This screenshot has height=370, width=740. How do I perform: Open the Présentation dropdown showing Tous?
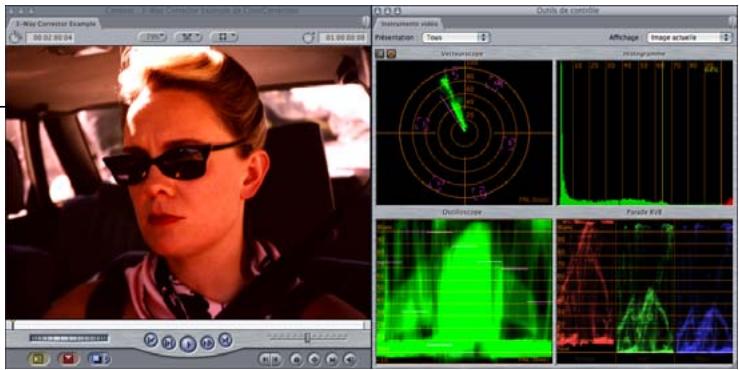[x=455, y=38]
